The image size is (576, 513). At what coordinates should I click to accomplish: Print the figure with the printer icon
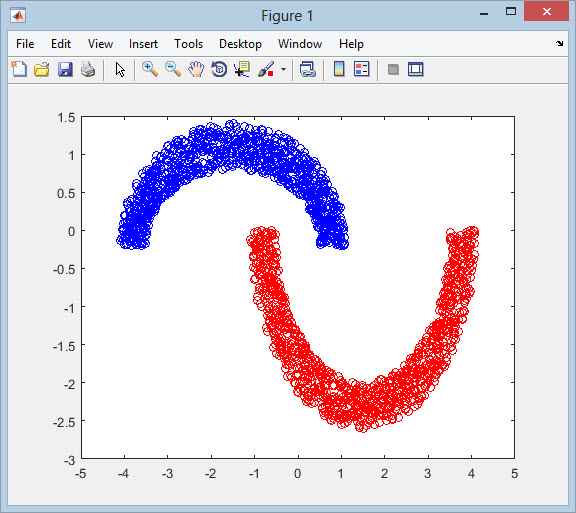coord(88,69)
